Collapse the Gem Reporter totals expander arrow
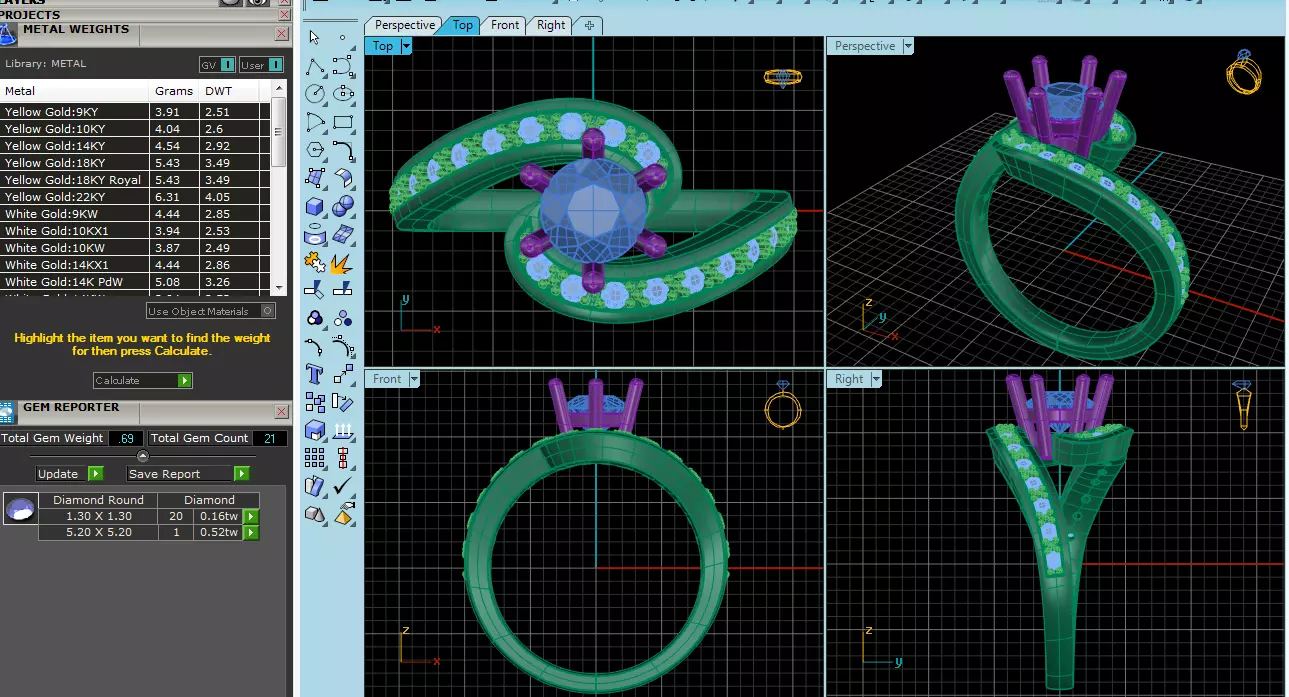This screenshot has height=697, width=1289. (142, 456)
